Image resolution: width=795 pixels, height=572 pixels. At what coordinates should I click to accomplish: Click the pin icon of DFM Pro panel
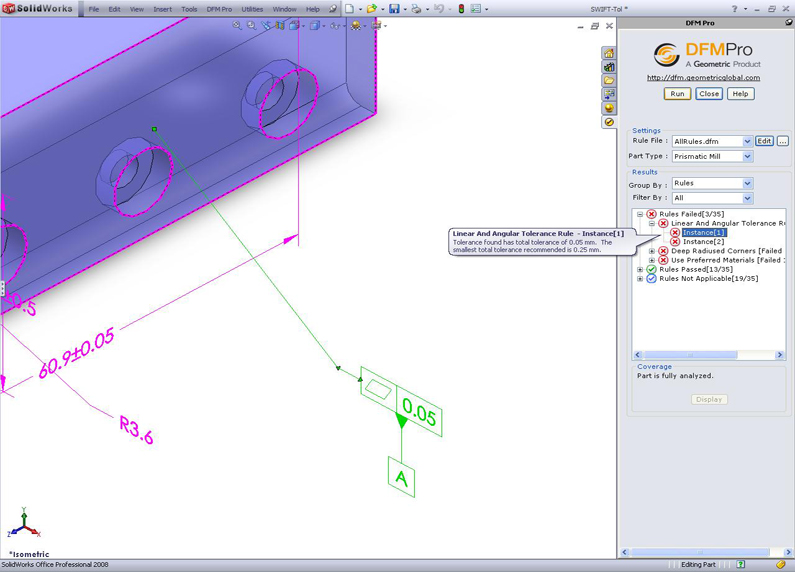click(x=788, y=22)
